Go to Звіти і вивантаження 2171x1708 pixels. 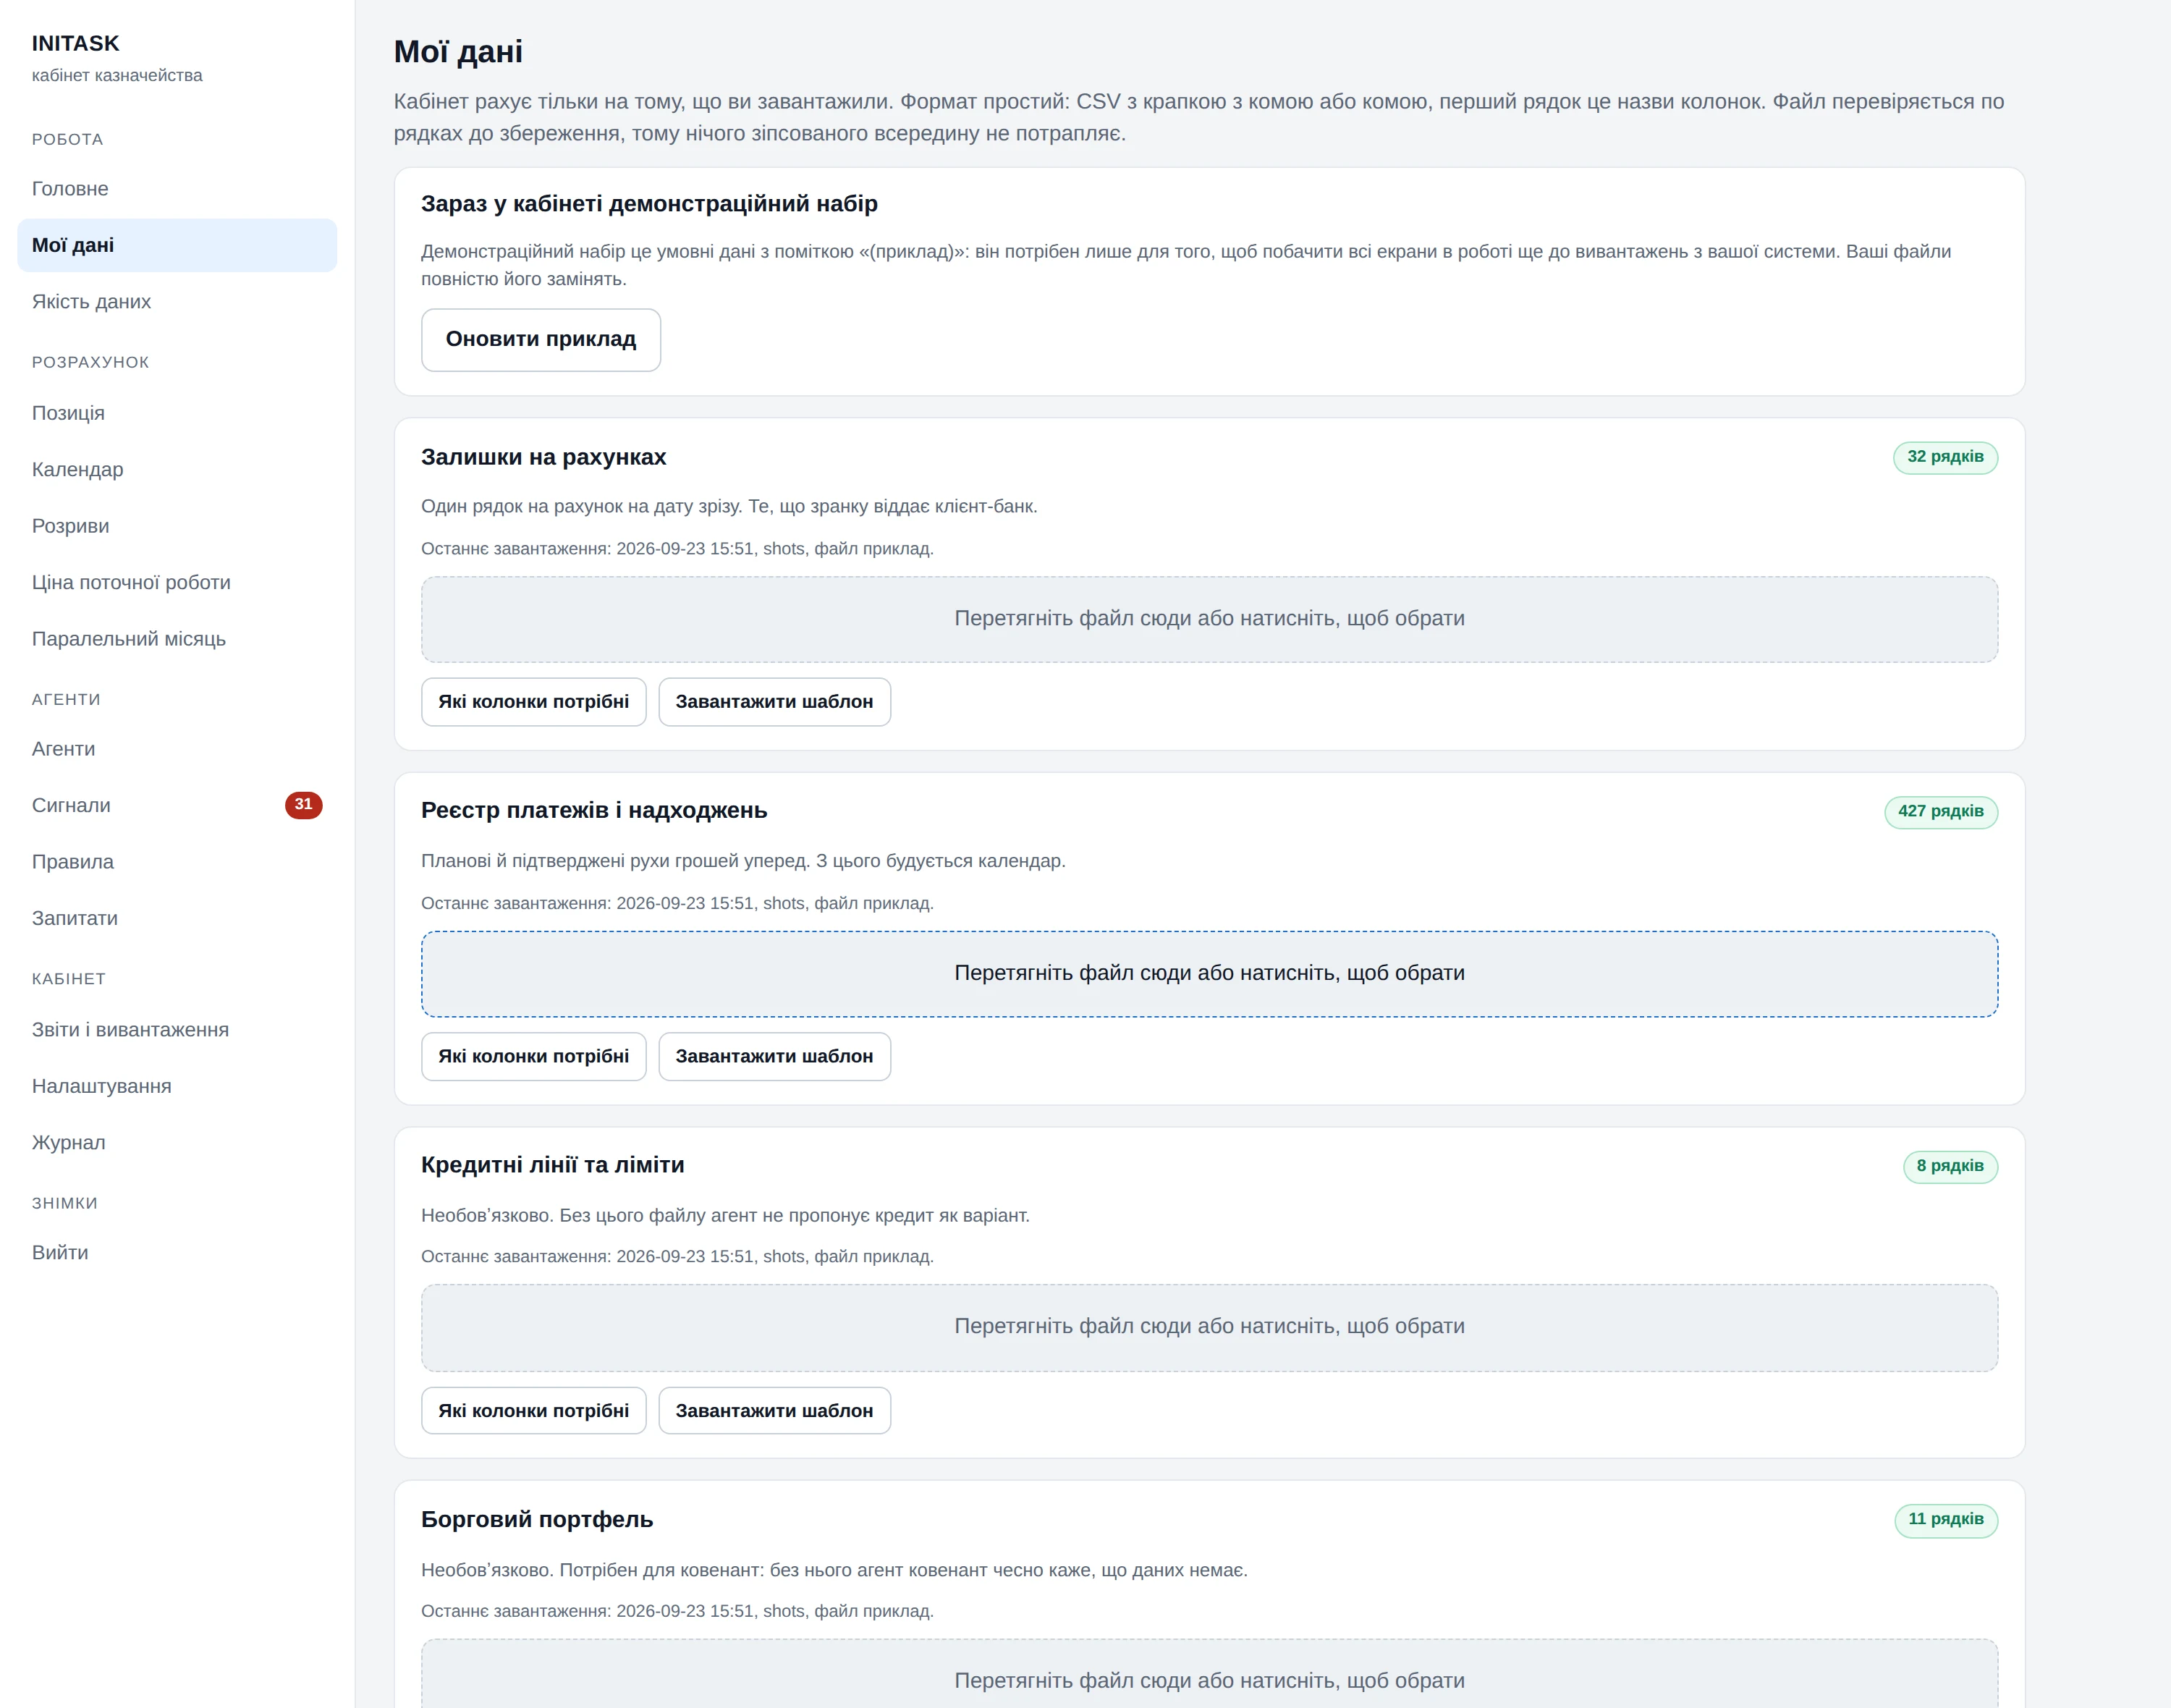[x=177, y=1030]
